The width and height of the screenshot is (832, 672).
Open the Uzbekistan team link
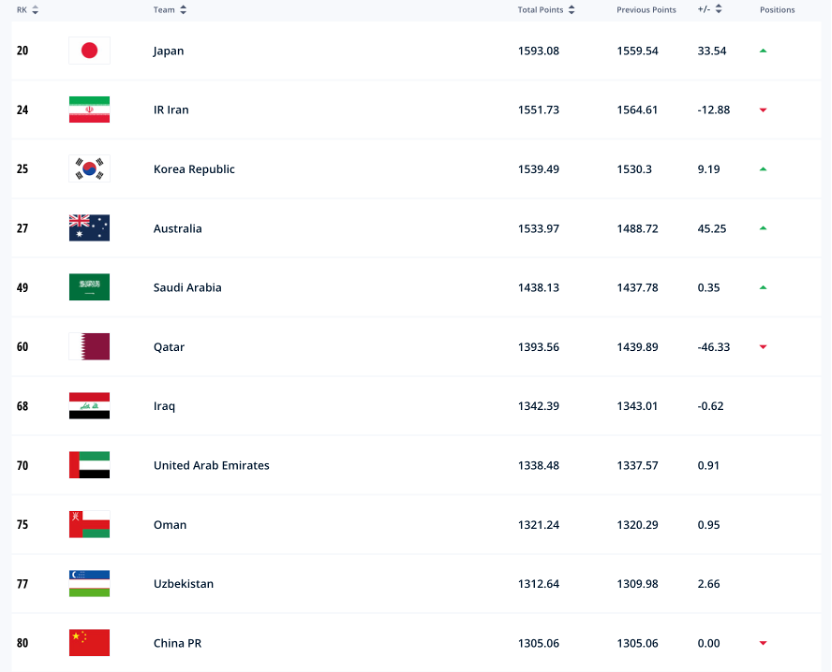click(x=183, y=584)
